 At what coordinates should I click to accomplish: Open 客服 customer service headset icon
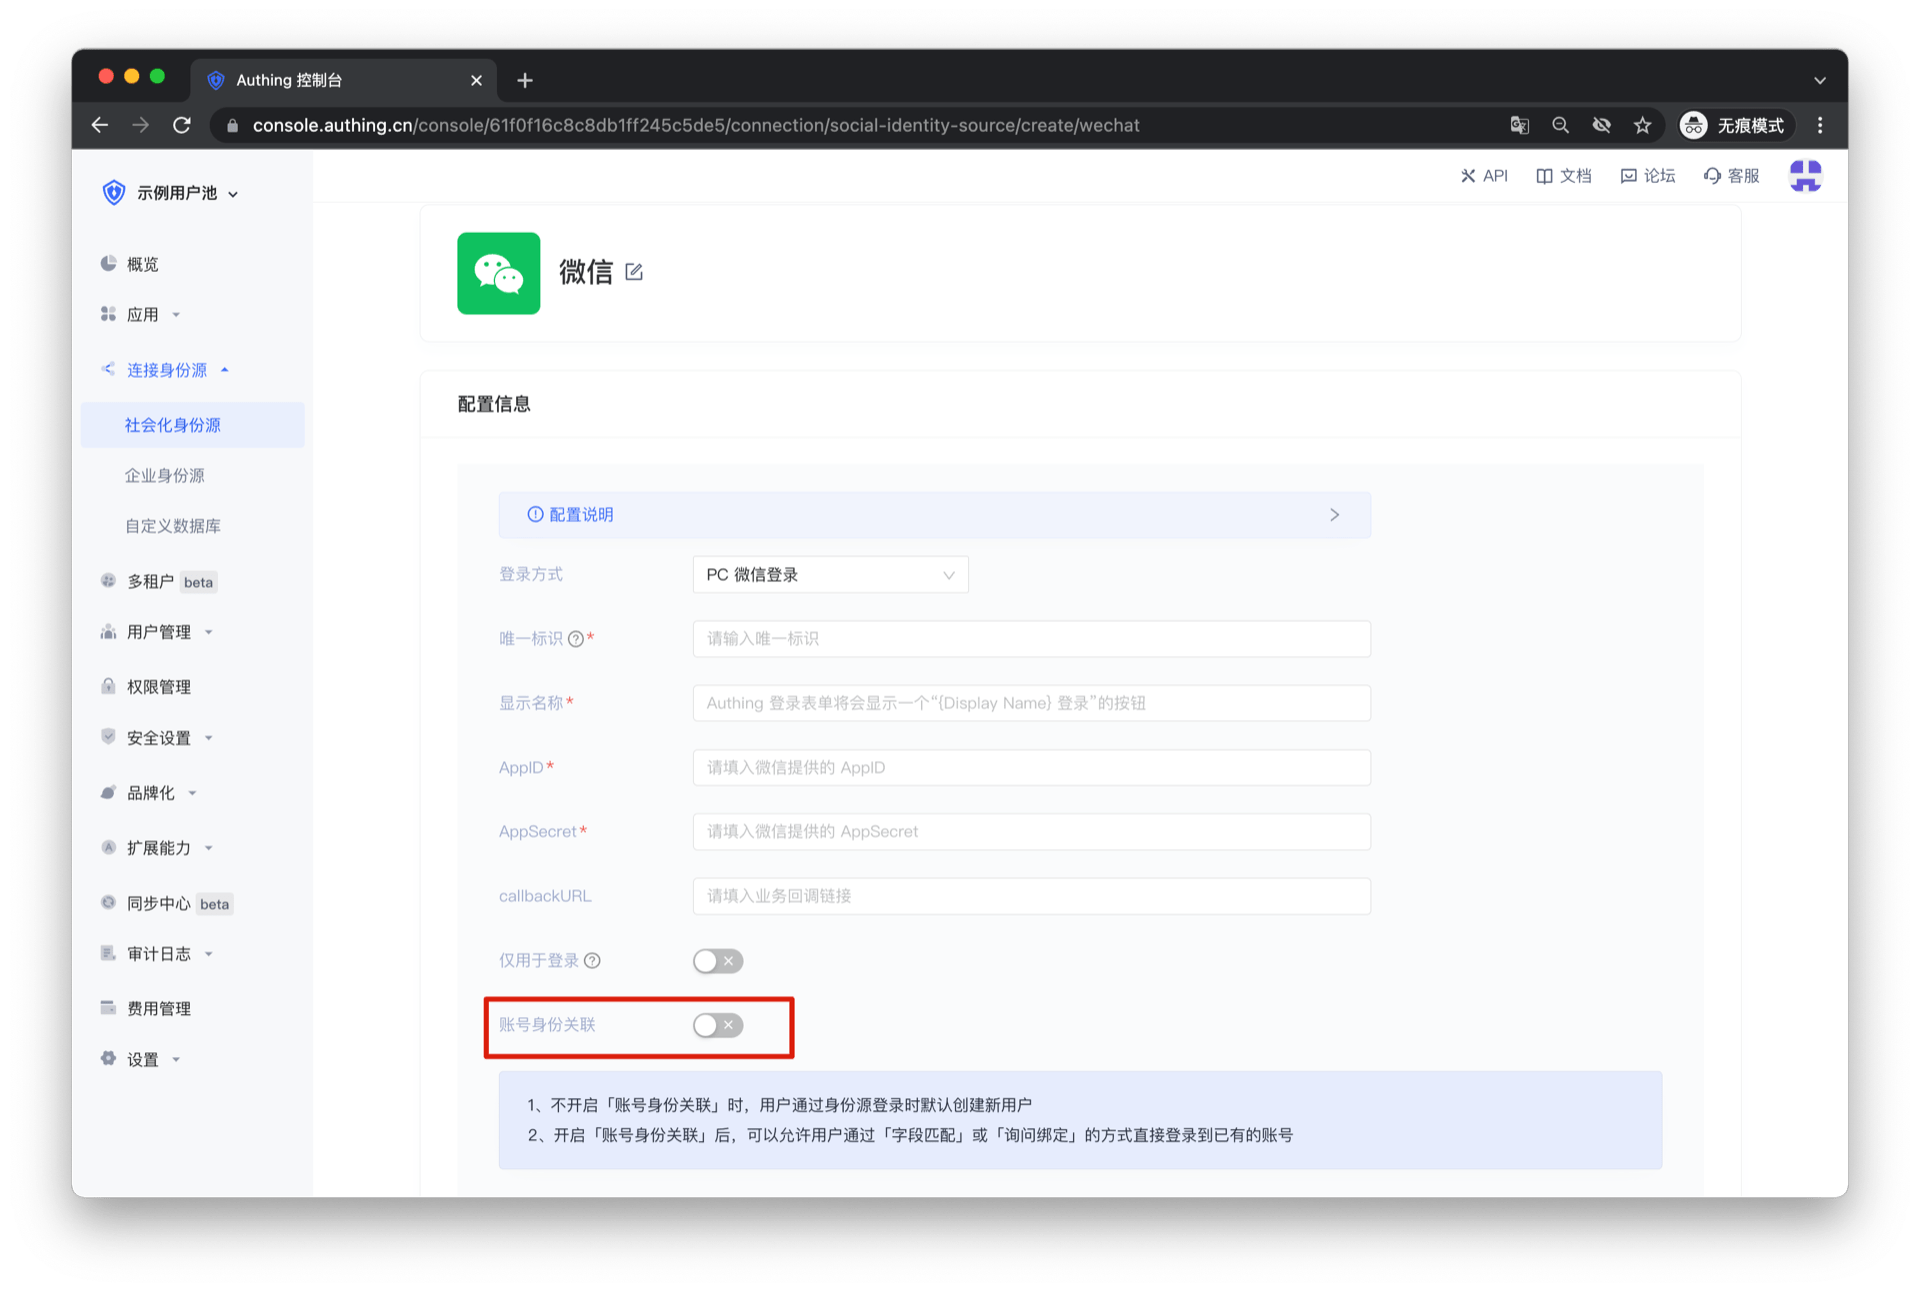(1713, 176)
